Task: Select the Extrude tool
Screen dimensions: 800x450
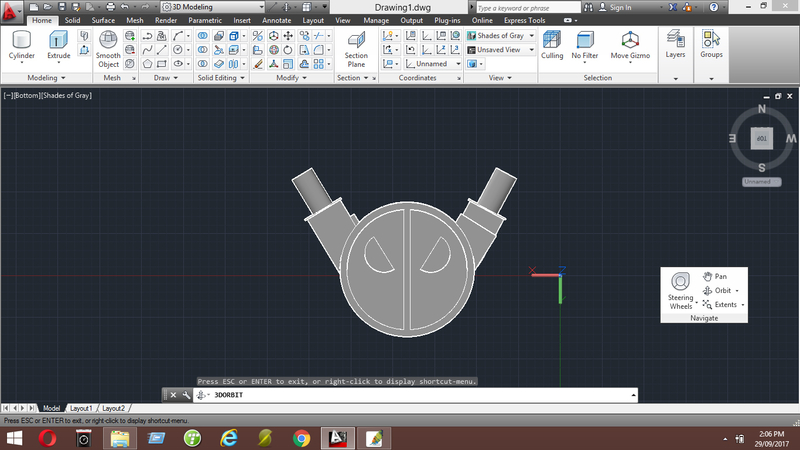Action: (x=58, y=45)
